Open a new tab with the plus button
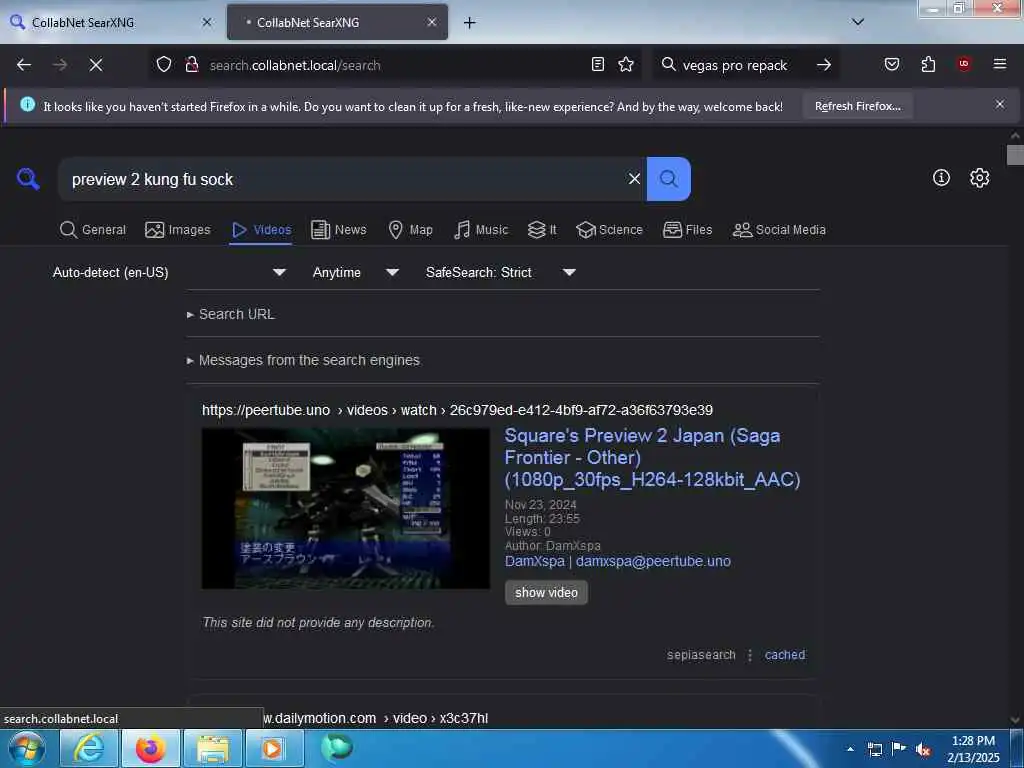Viewport: 1024px width, 768px height. [x=470, y=23]
